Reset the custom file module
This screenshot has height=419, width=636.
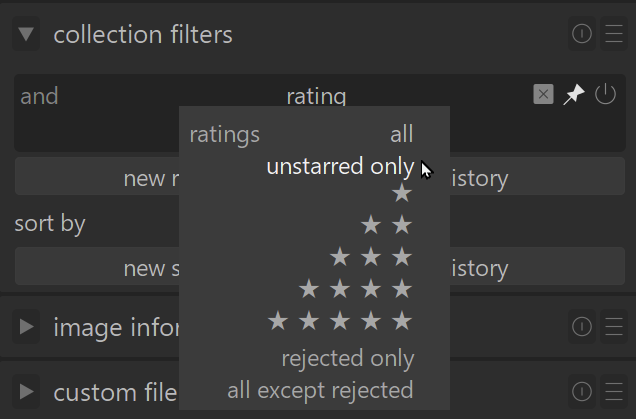[582, 391]
